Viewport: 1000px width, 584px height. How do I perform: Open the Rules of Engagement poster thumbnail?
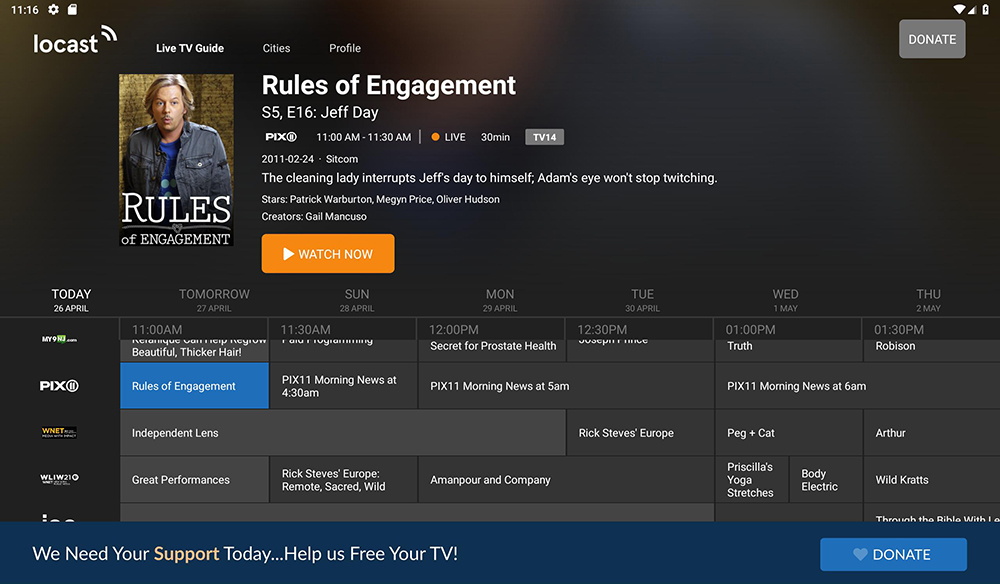click(176, 160)
